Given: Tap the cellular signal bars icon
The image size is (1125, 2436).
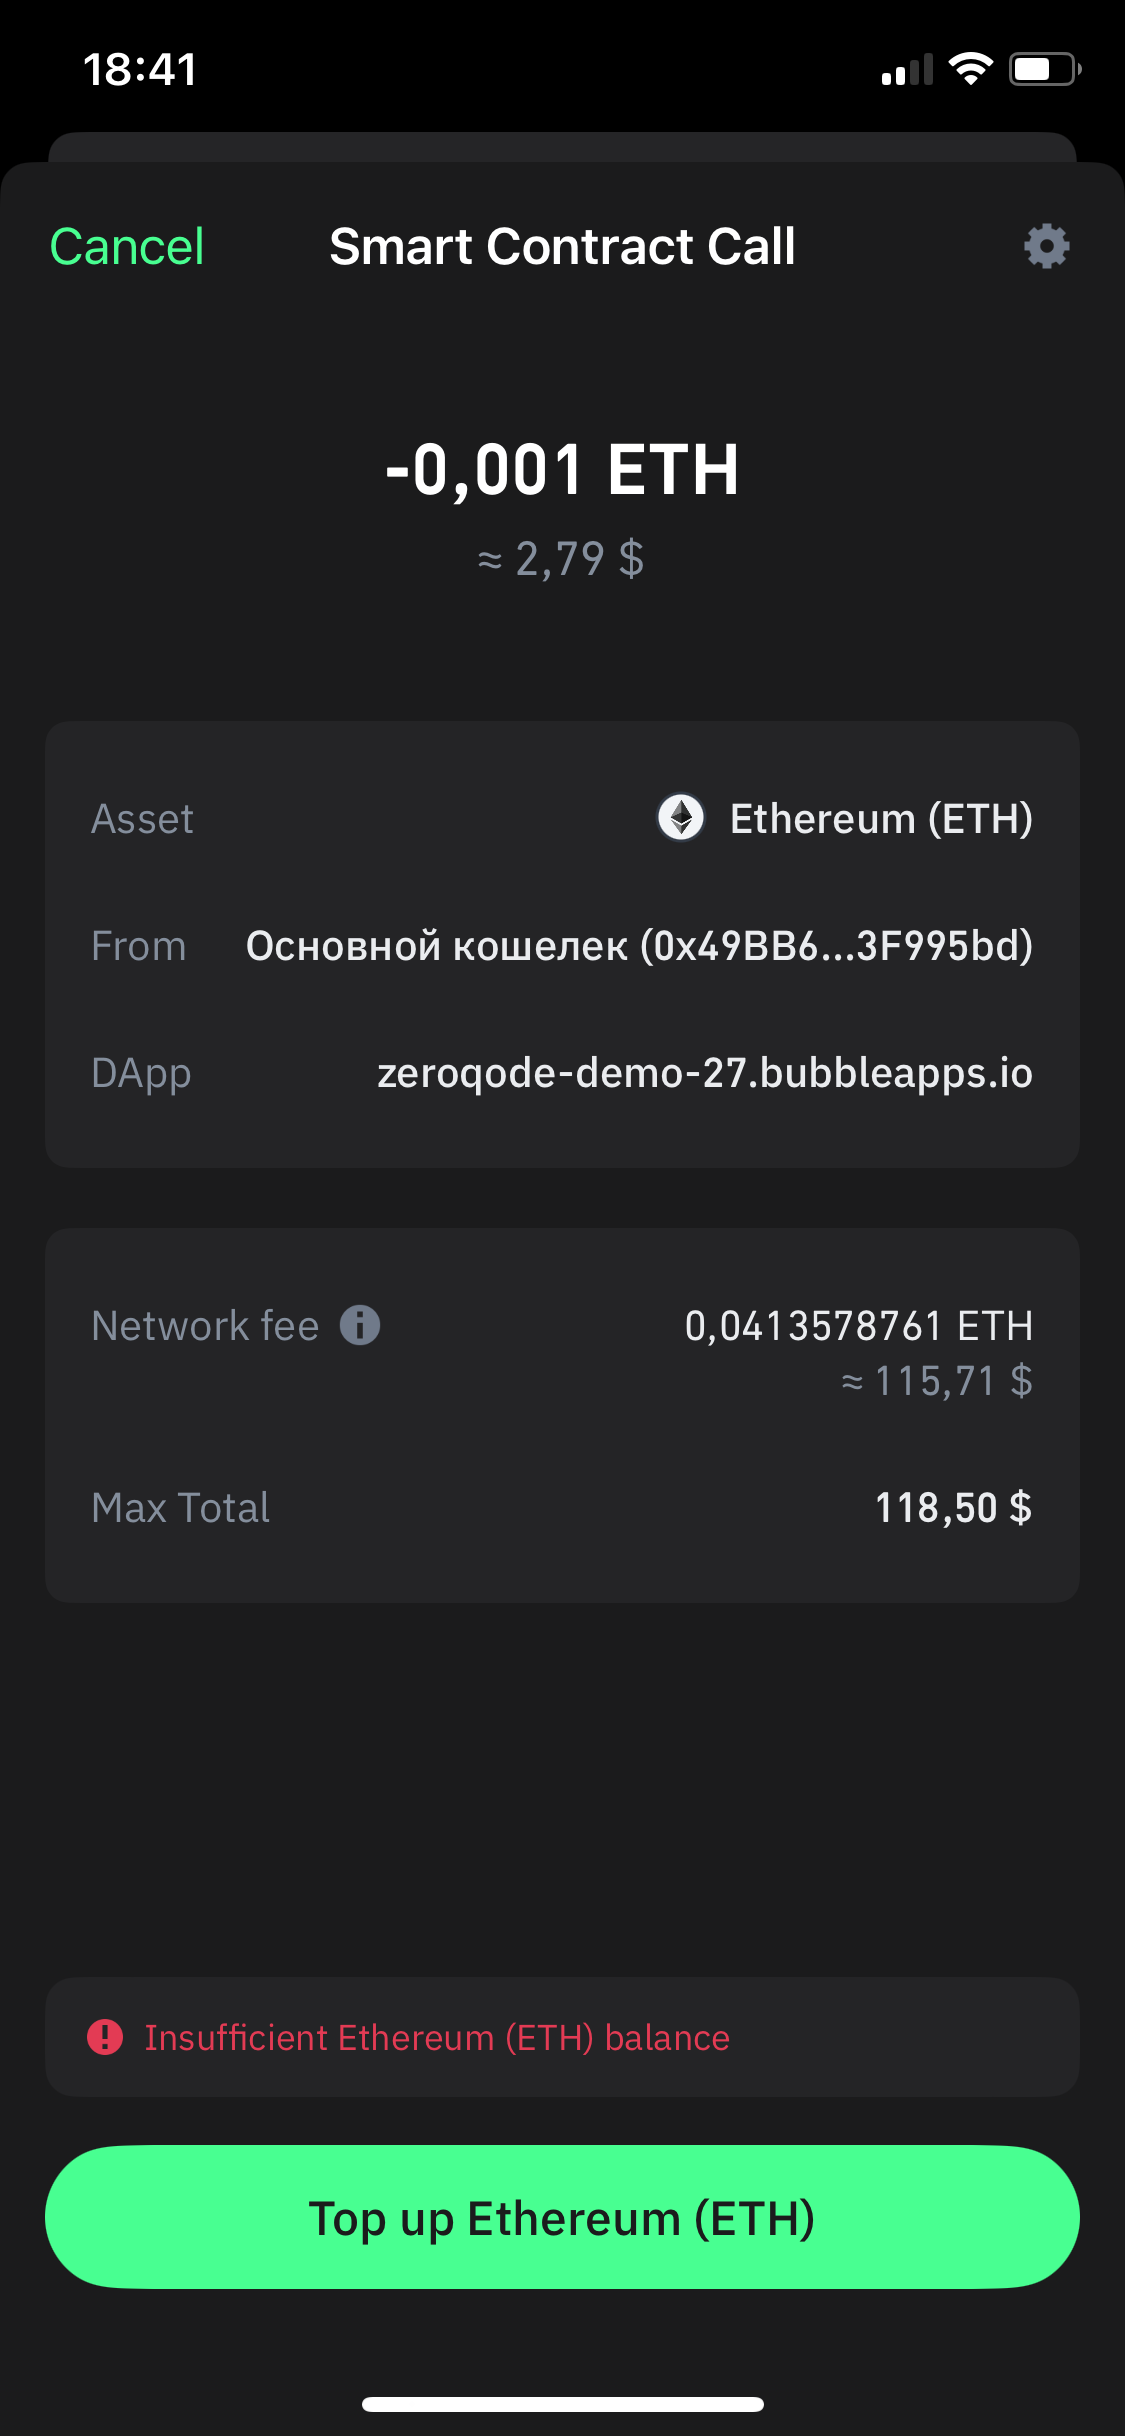Looking at the screenshot, I should click(907, 69).
